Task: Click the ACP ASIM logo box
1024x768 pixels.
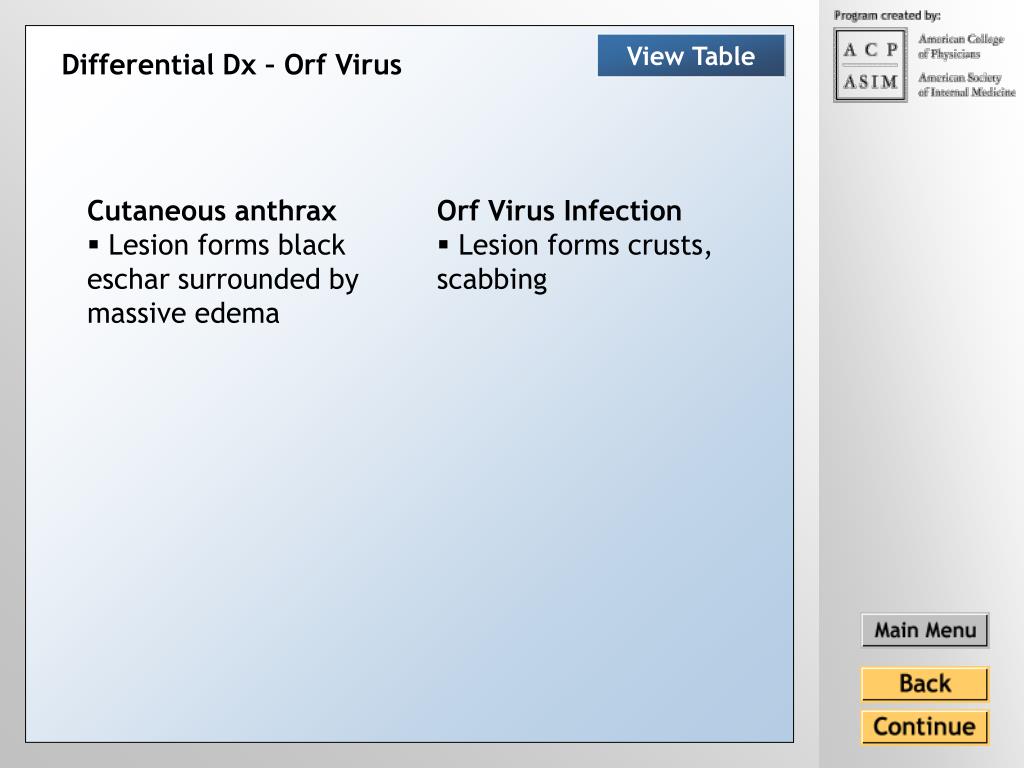Action: point(871,65)
